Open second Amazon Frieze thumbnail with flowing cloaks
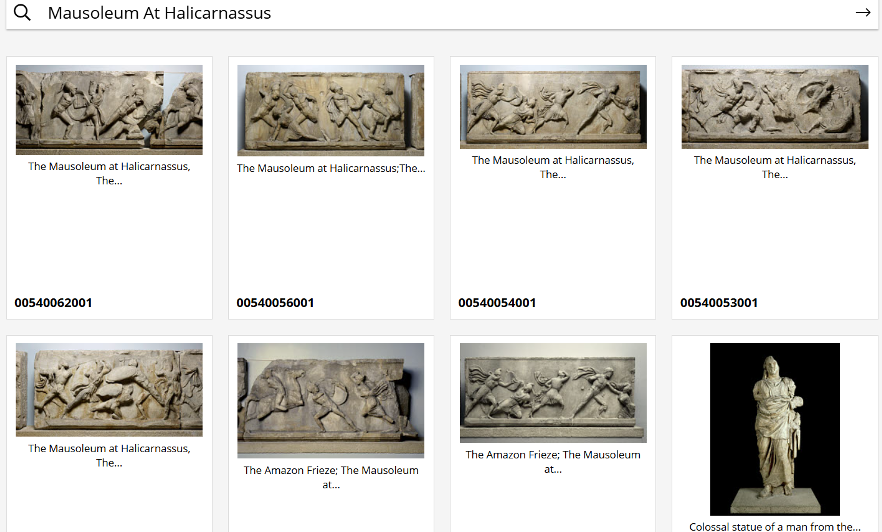This screenshot has width=882, height=532. (x=554, y=393)
